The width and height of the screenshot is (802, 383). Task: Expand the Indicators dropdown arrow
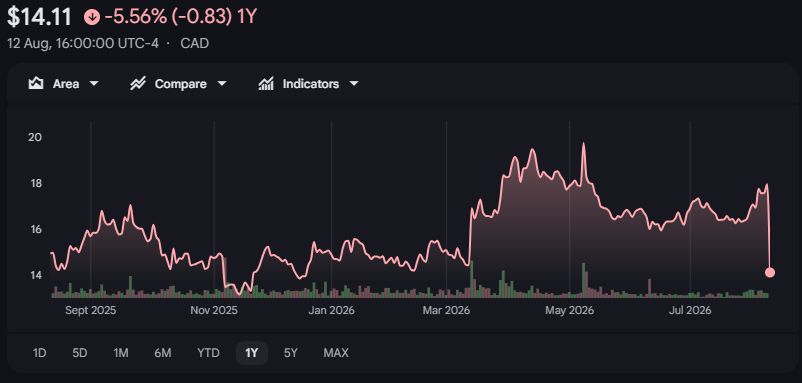pyautogui.click(x=353, y=84)
